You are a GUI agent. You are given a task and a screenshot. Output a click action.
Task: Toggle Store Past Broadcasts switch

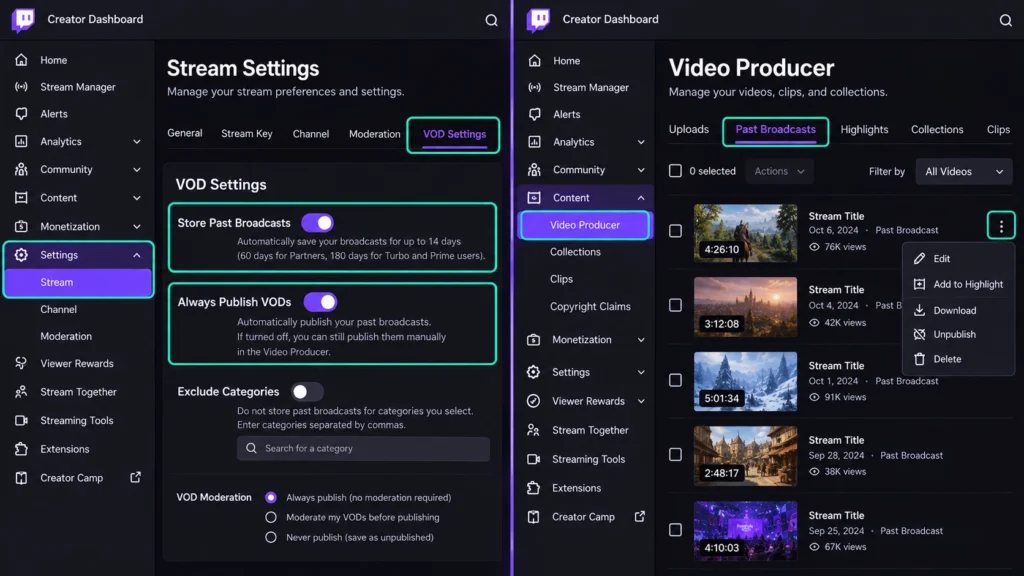coord(317,223)
